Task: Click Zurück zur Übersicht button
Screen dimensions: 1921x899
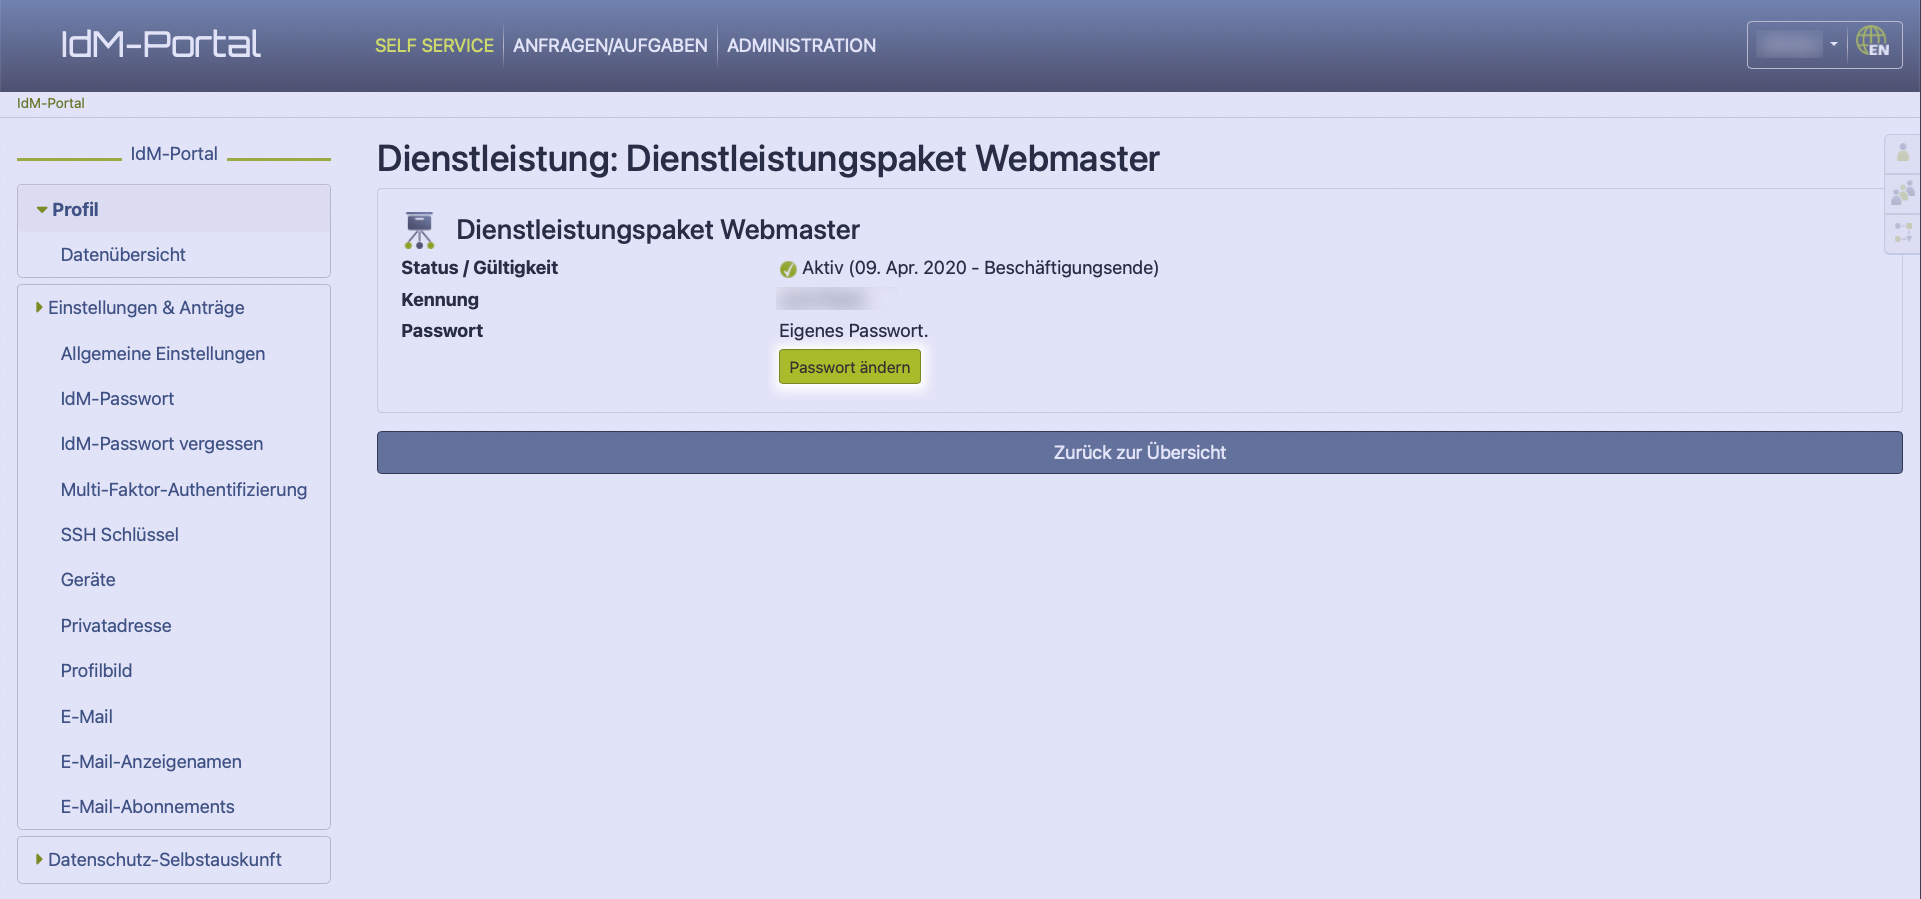Action: click(x=1139, y=453)
